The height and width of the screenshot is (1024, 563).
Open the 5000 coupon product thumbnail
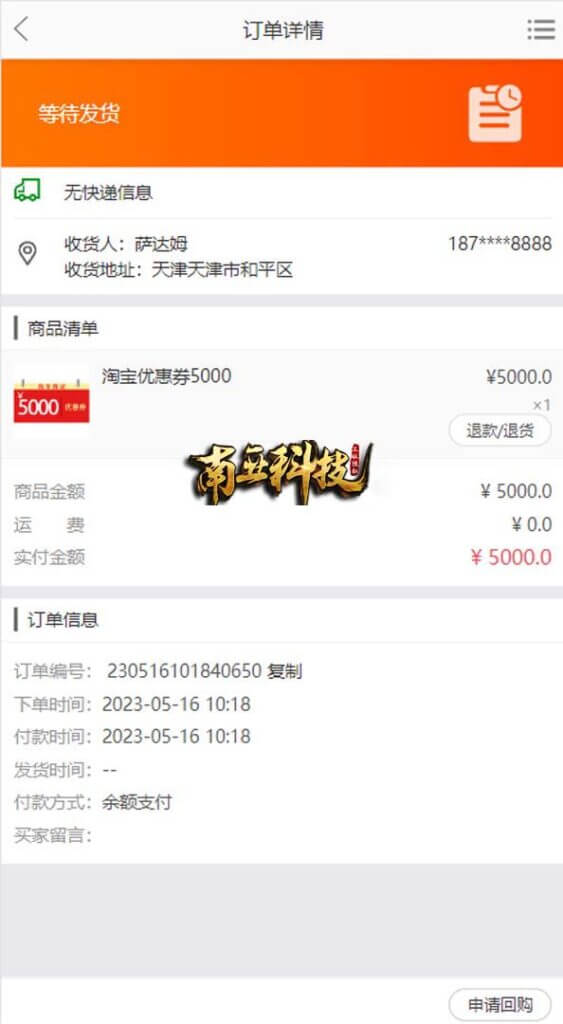52,400
